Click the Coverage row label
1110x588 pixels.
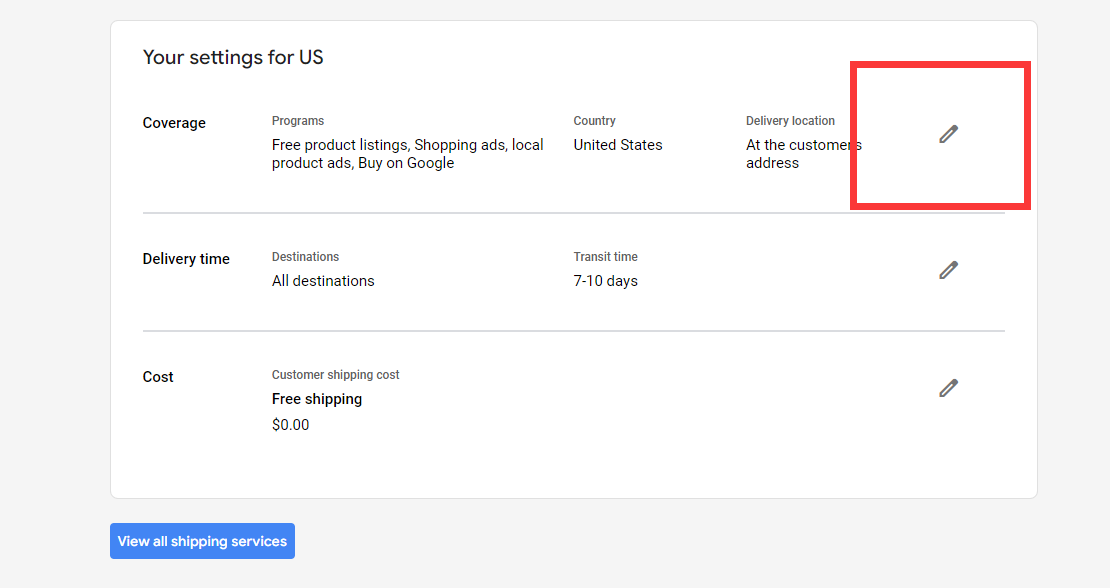(x=174, y=122)
